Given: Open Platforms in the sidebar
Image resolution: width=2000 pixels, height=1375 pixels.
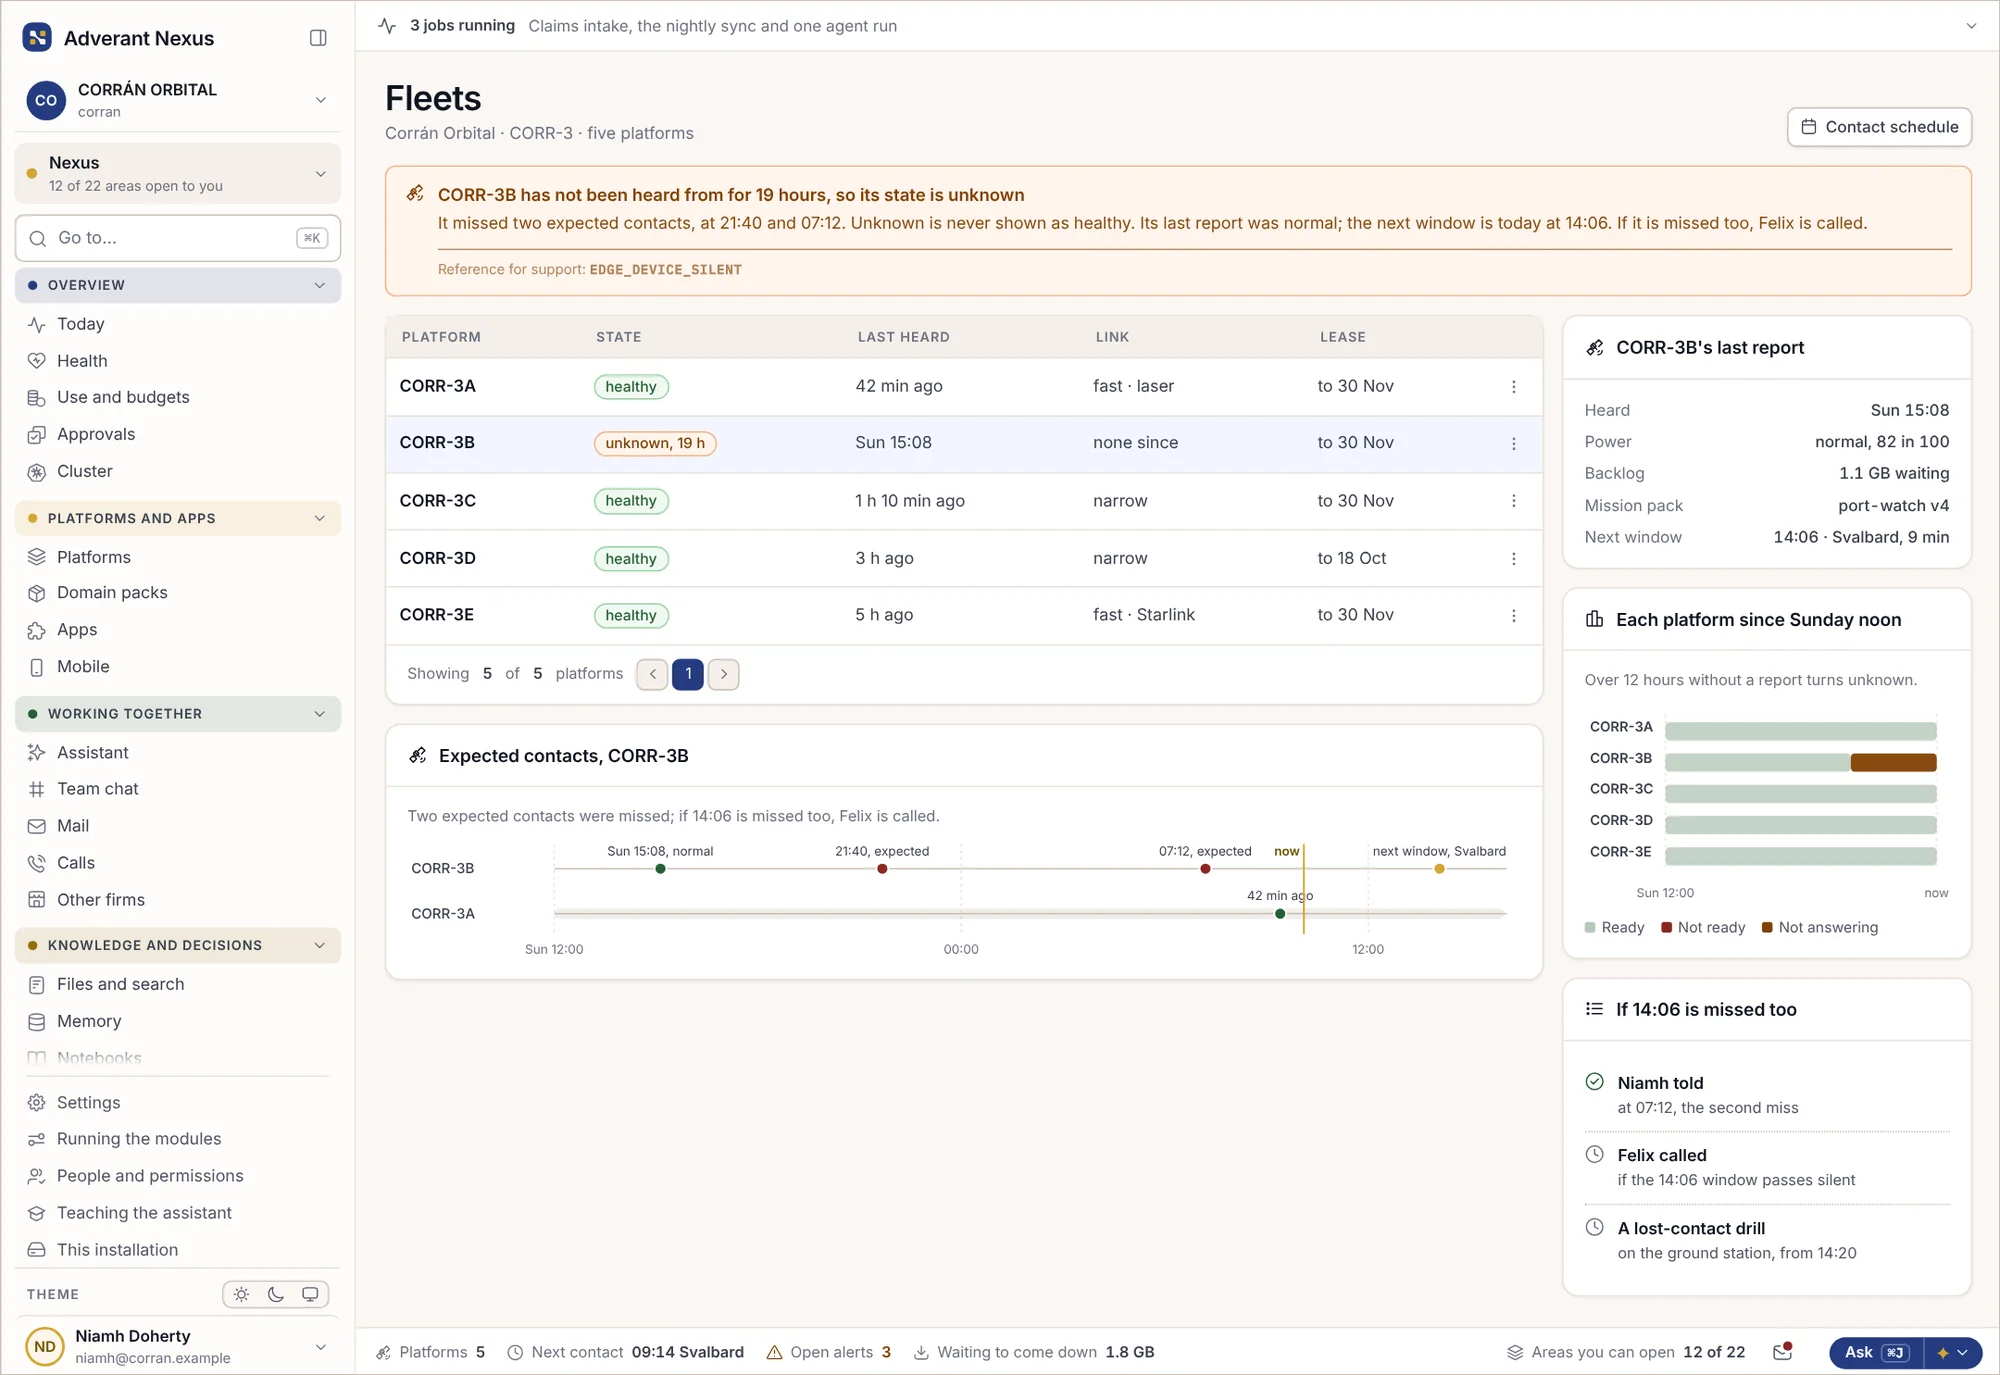Looking at the screenshot, I should (x=178, y=557).
